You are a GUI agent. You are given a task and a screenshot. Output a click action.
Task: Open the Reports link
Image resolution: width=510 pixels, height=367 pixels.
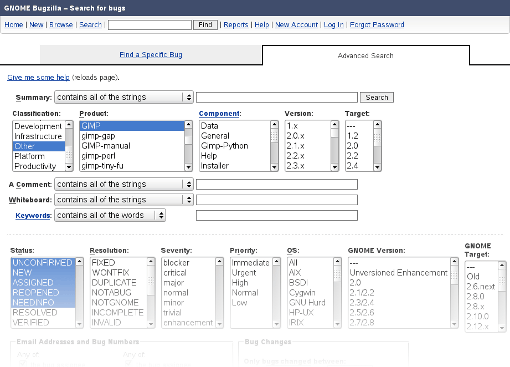click(x=236, y=25)
